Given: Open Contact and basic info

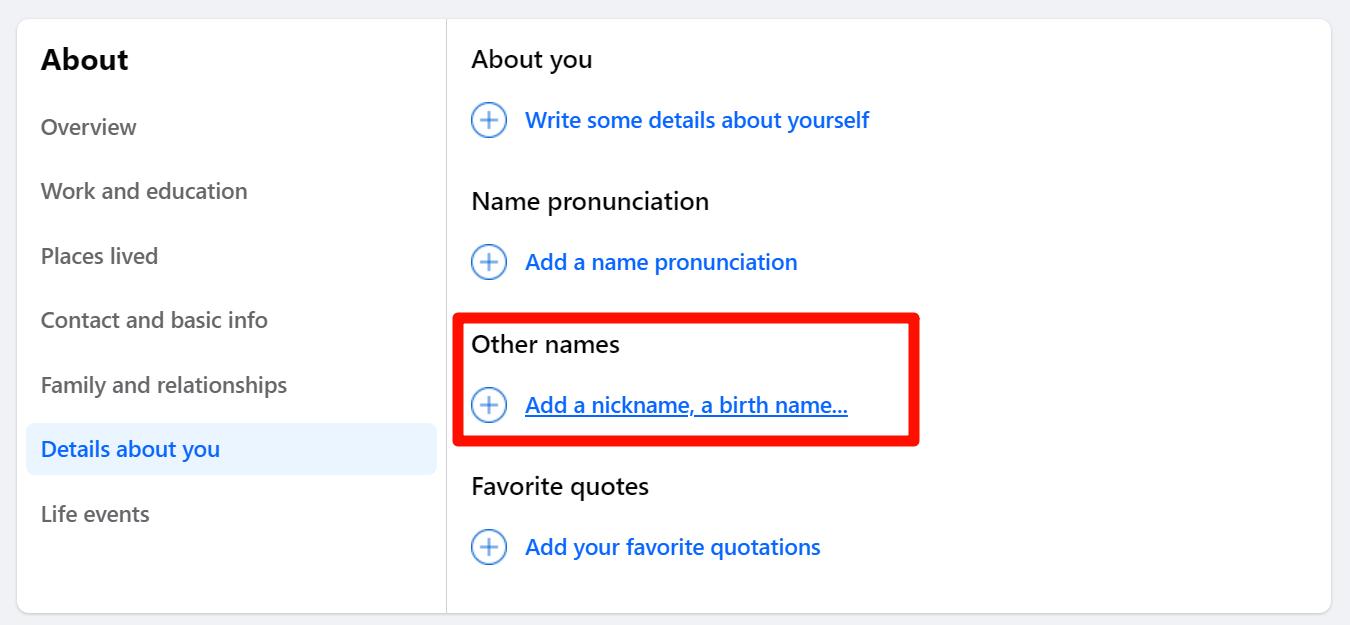Looking at the screenshot, I should coord(154,320).
